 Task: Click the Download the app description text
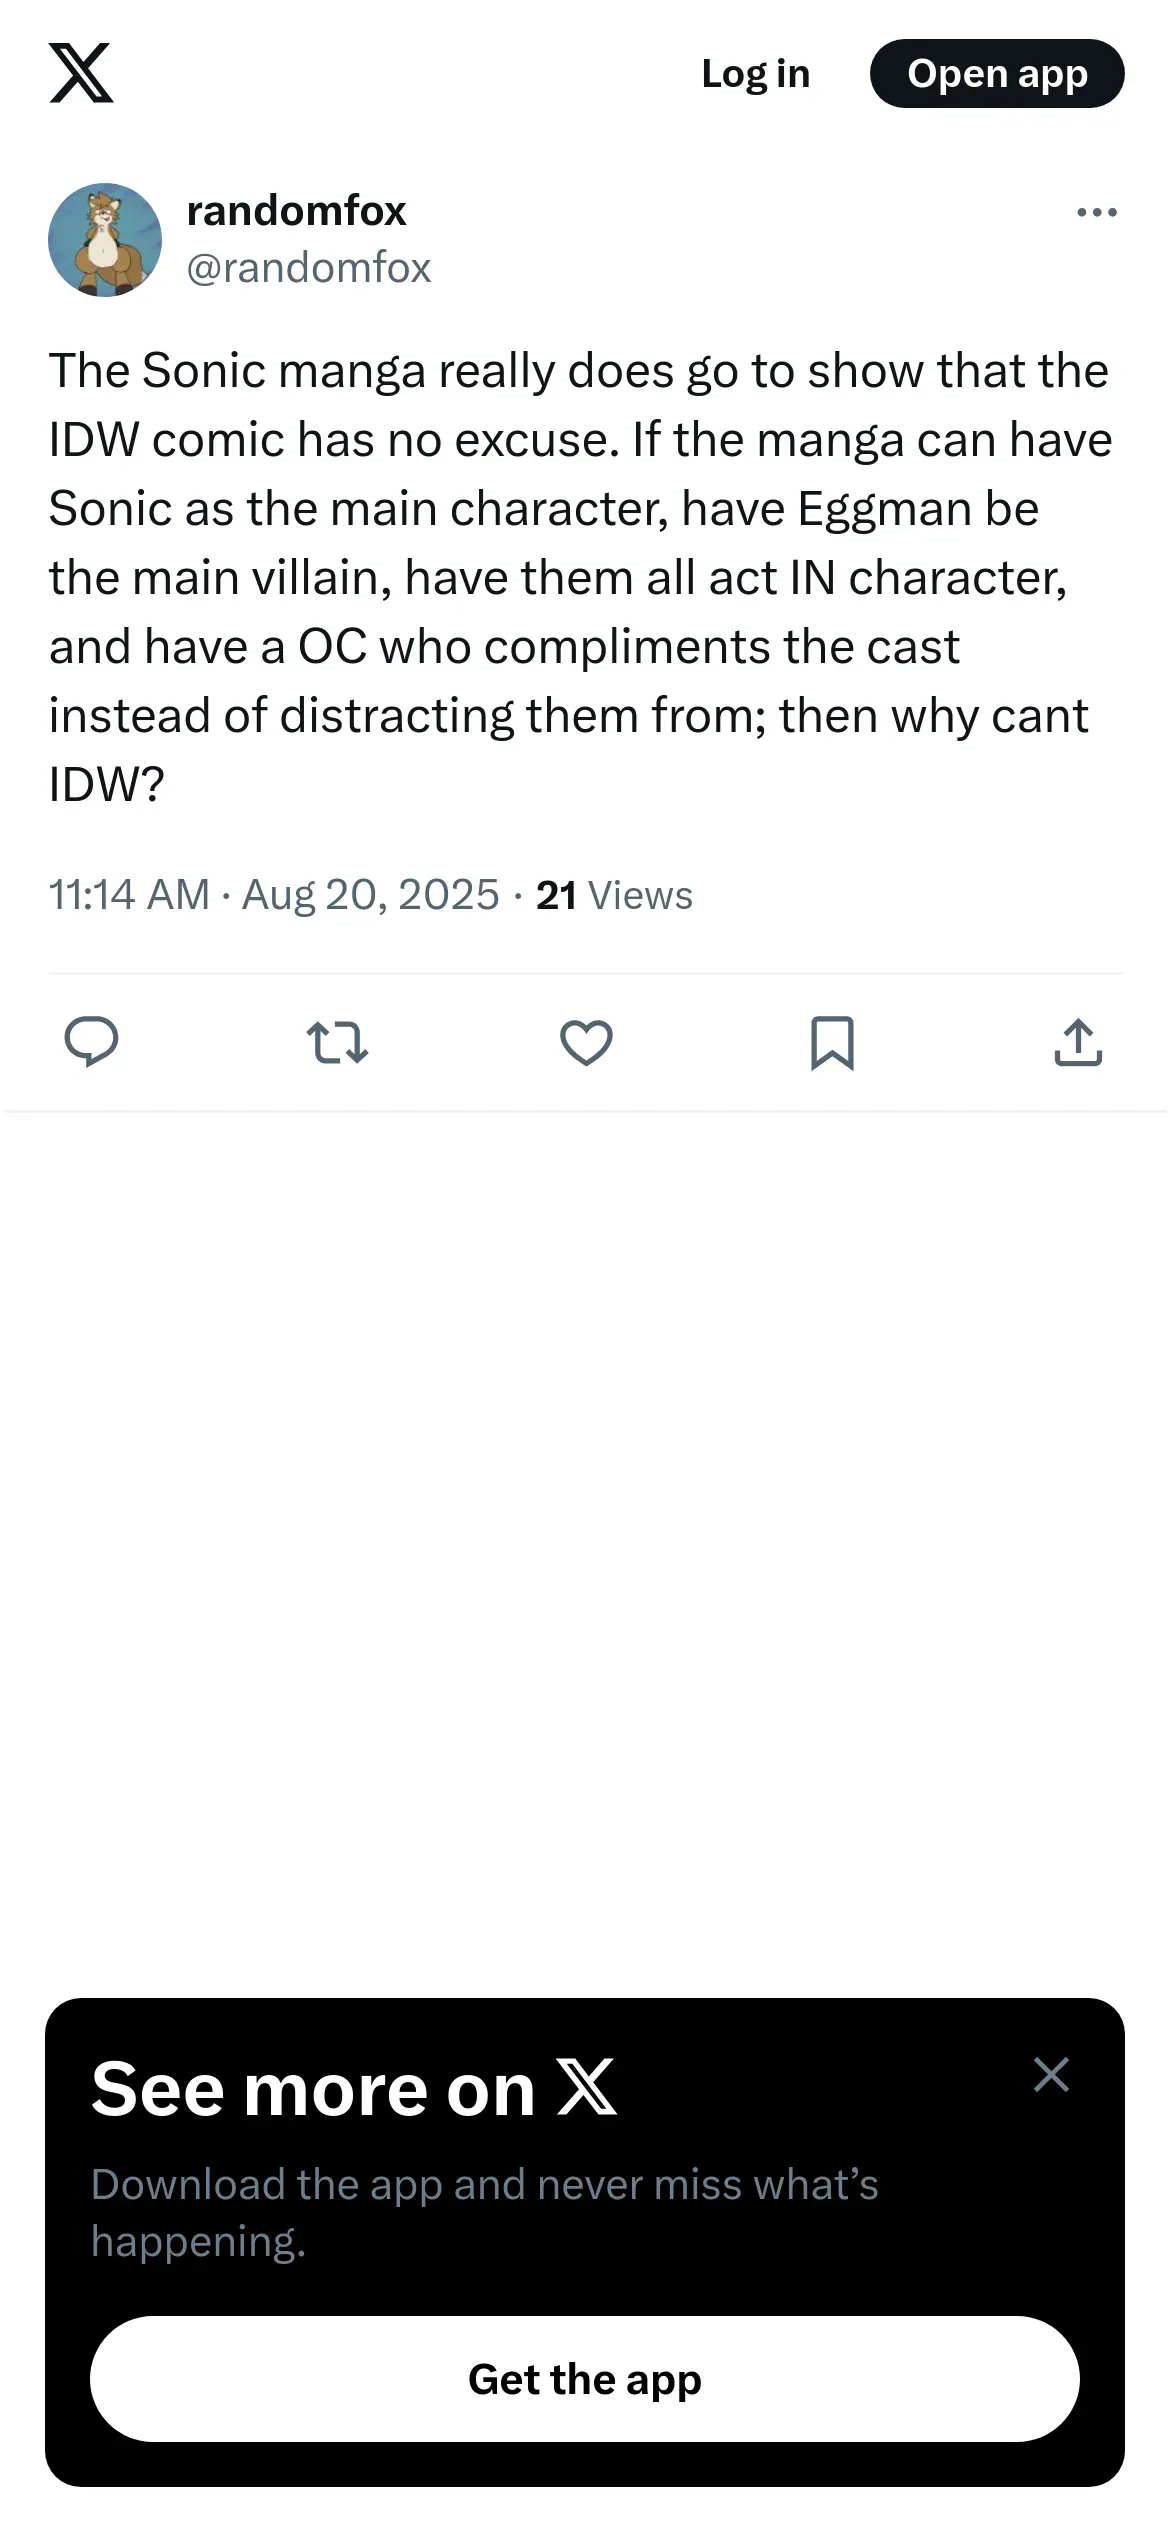tap(485, 2212)
